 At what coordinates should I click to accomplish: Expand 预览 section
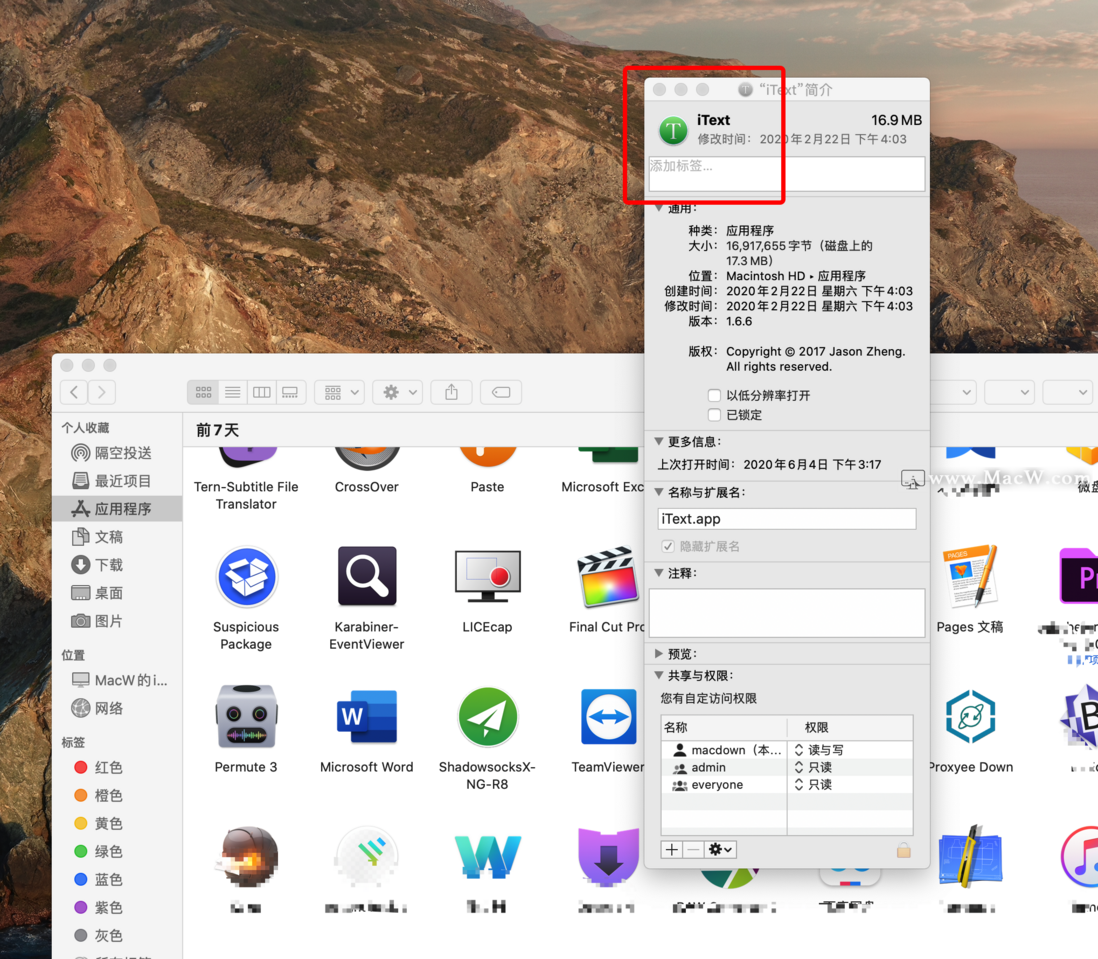coord(658,653)
